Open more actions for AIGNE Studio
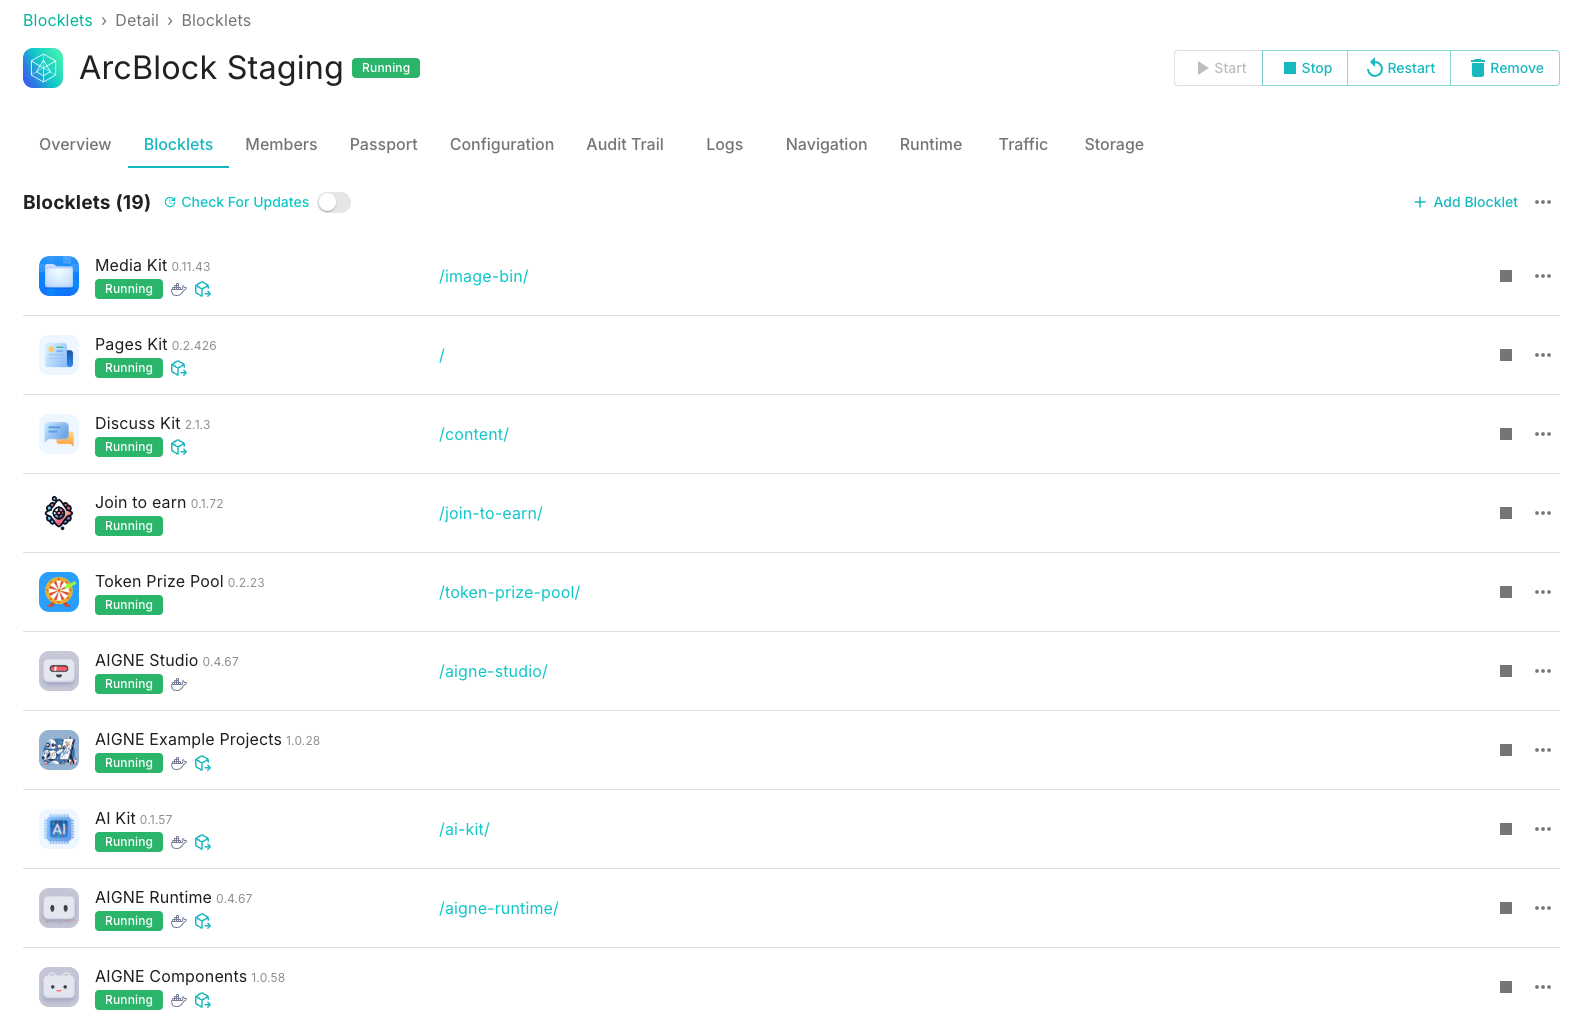Image resolution: width=1579 pixels, height=1024 pixels. click(1543, 671)
